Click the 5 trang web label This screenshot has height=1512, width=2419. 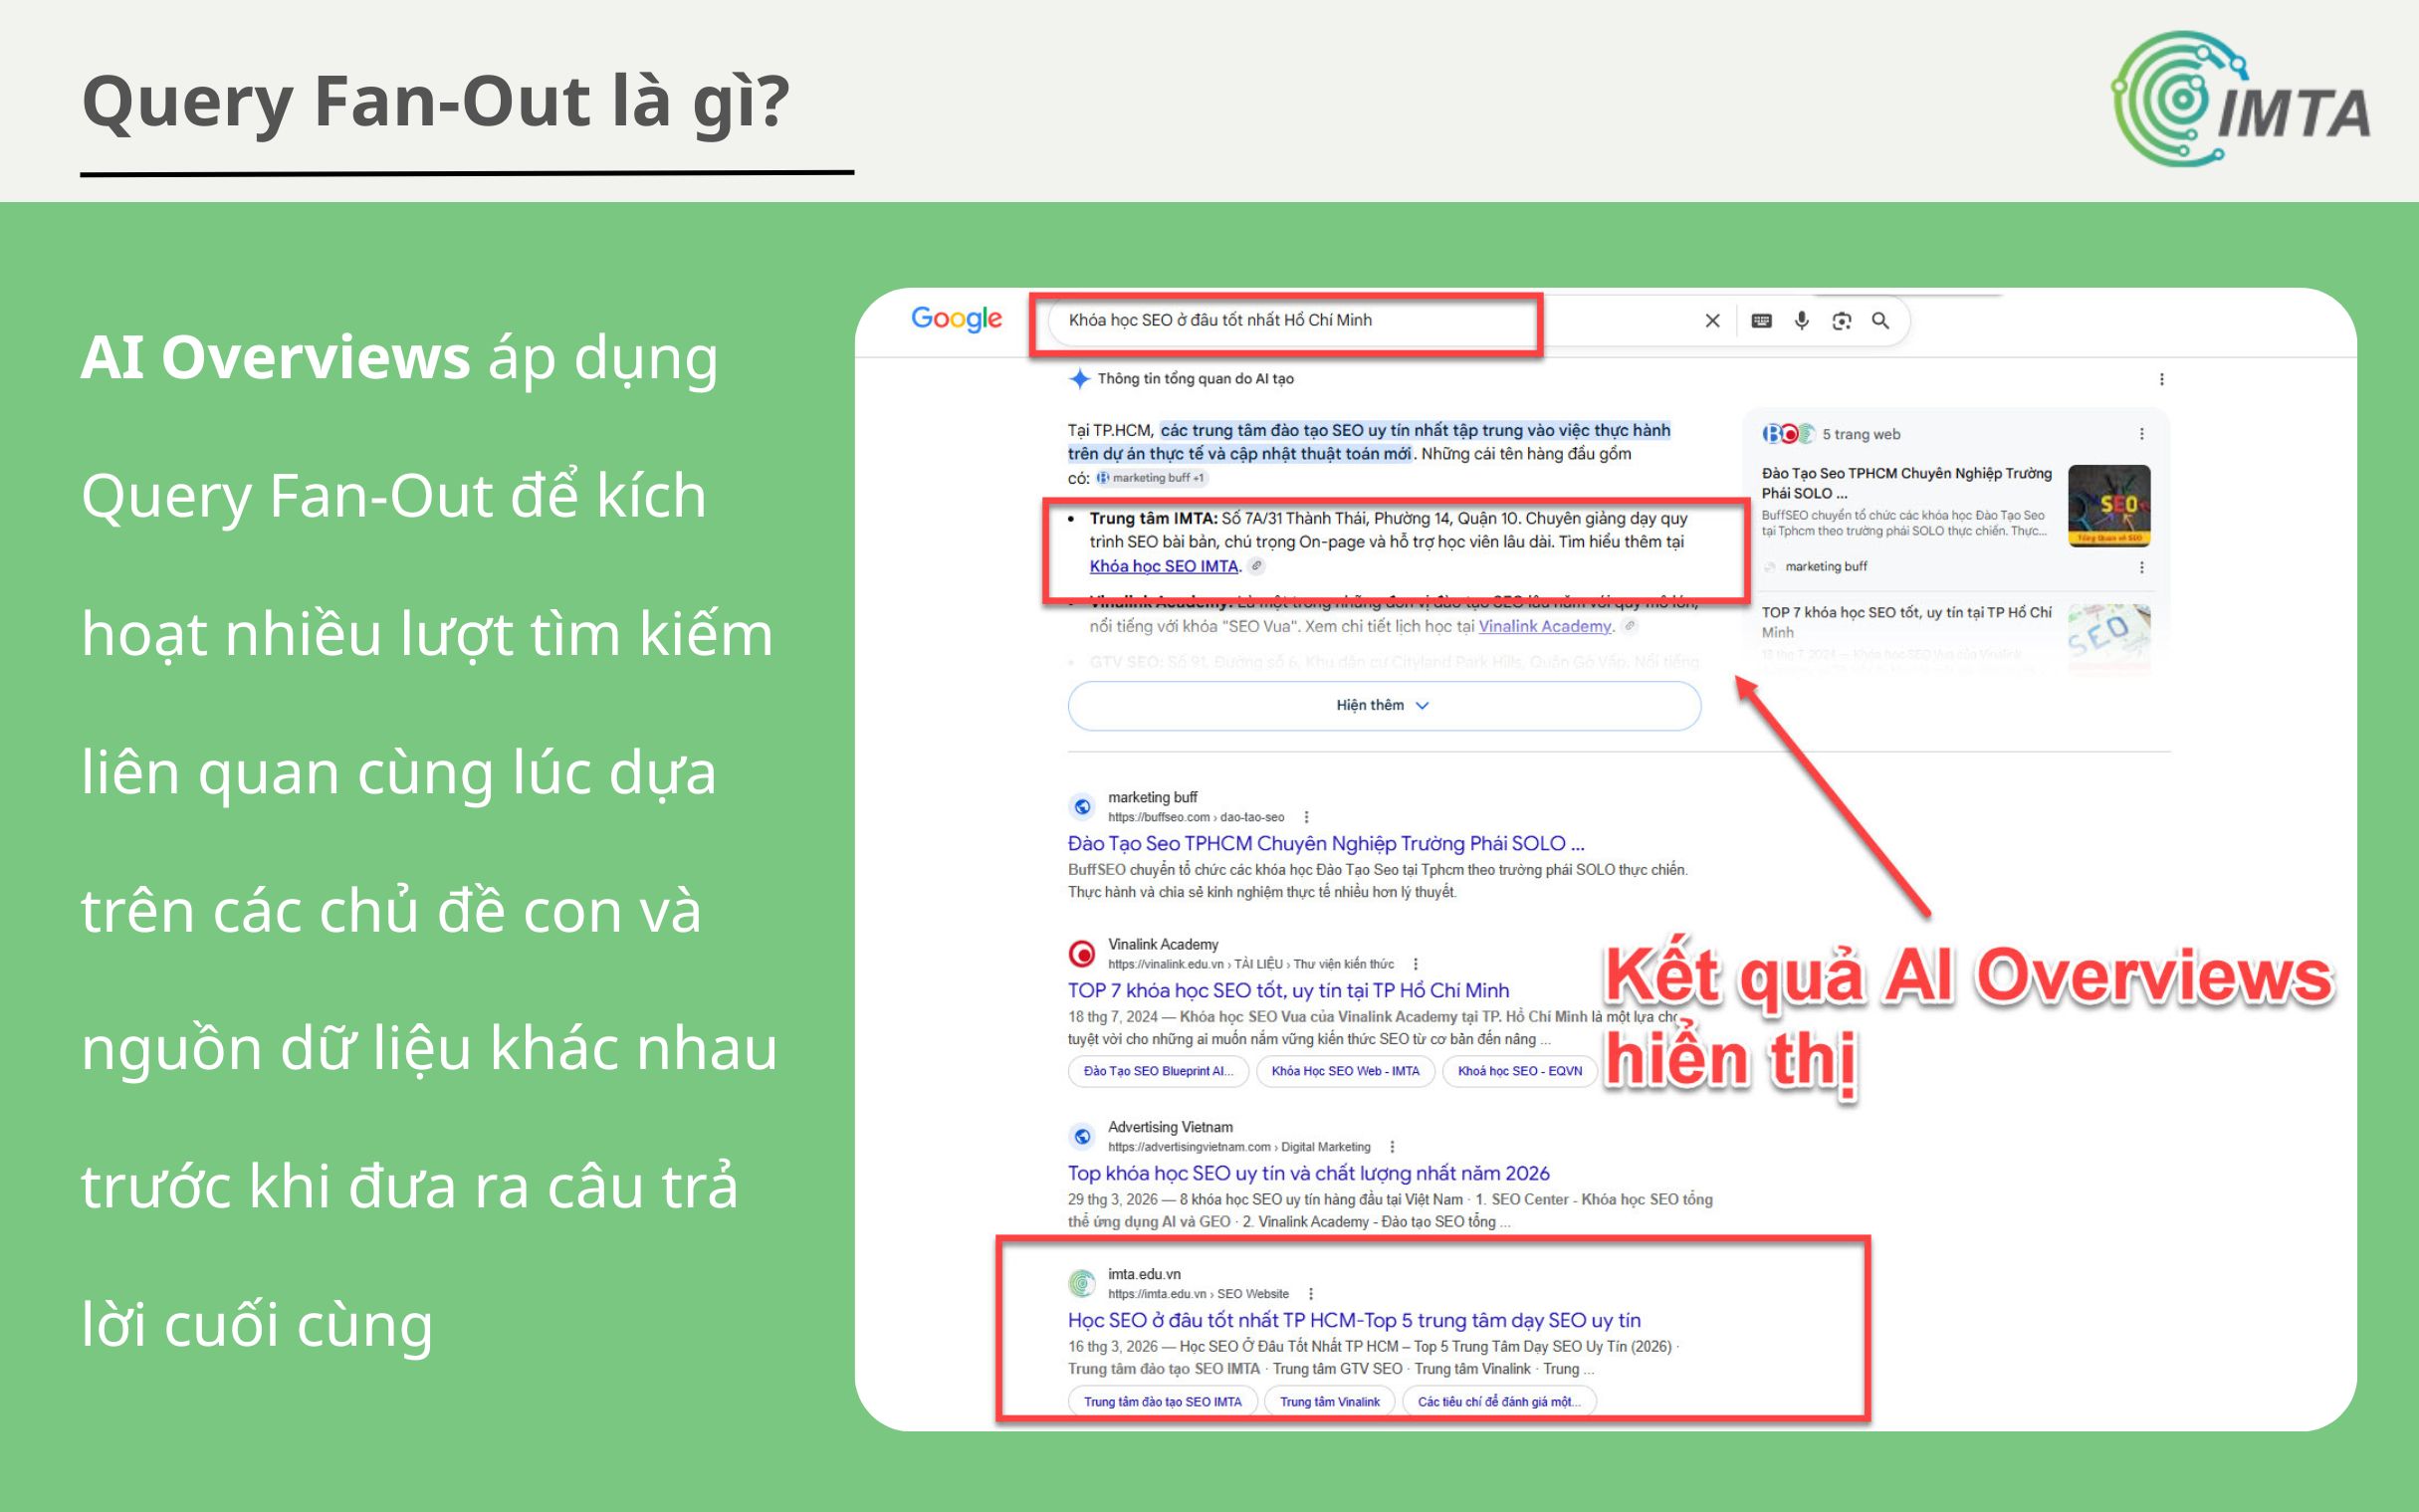1861,434
